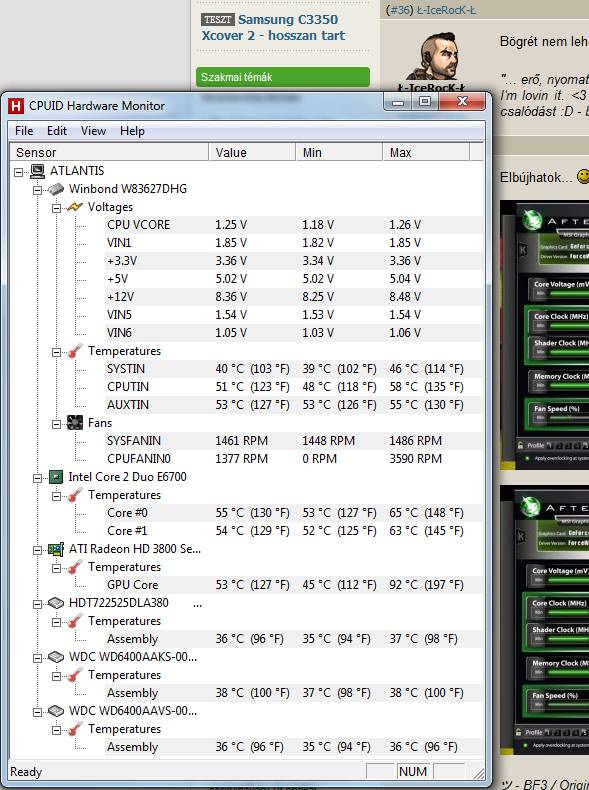Collapse Temperatures under Intel Core 2 Duo
This screenshot has height=790, width=589.
pos(56,496)
